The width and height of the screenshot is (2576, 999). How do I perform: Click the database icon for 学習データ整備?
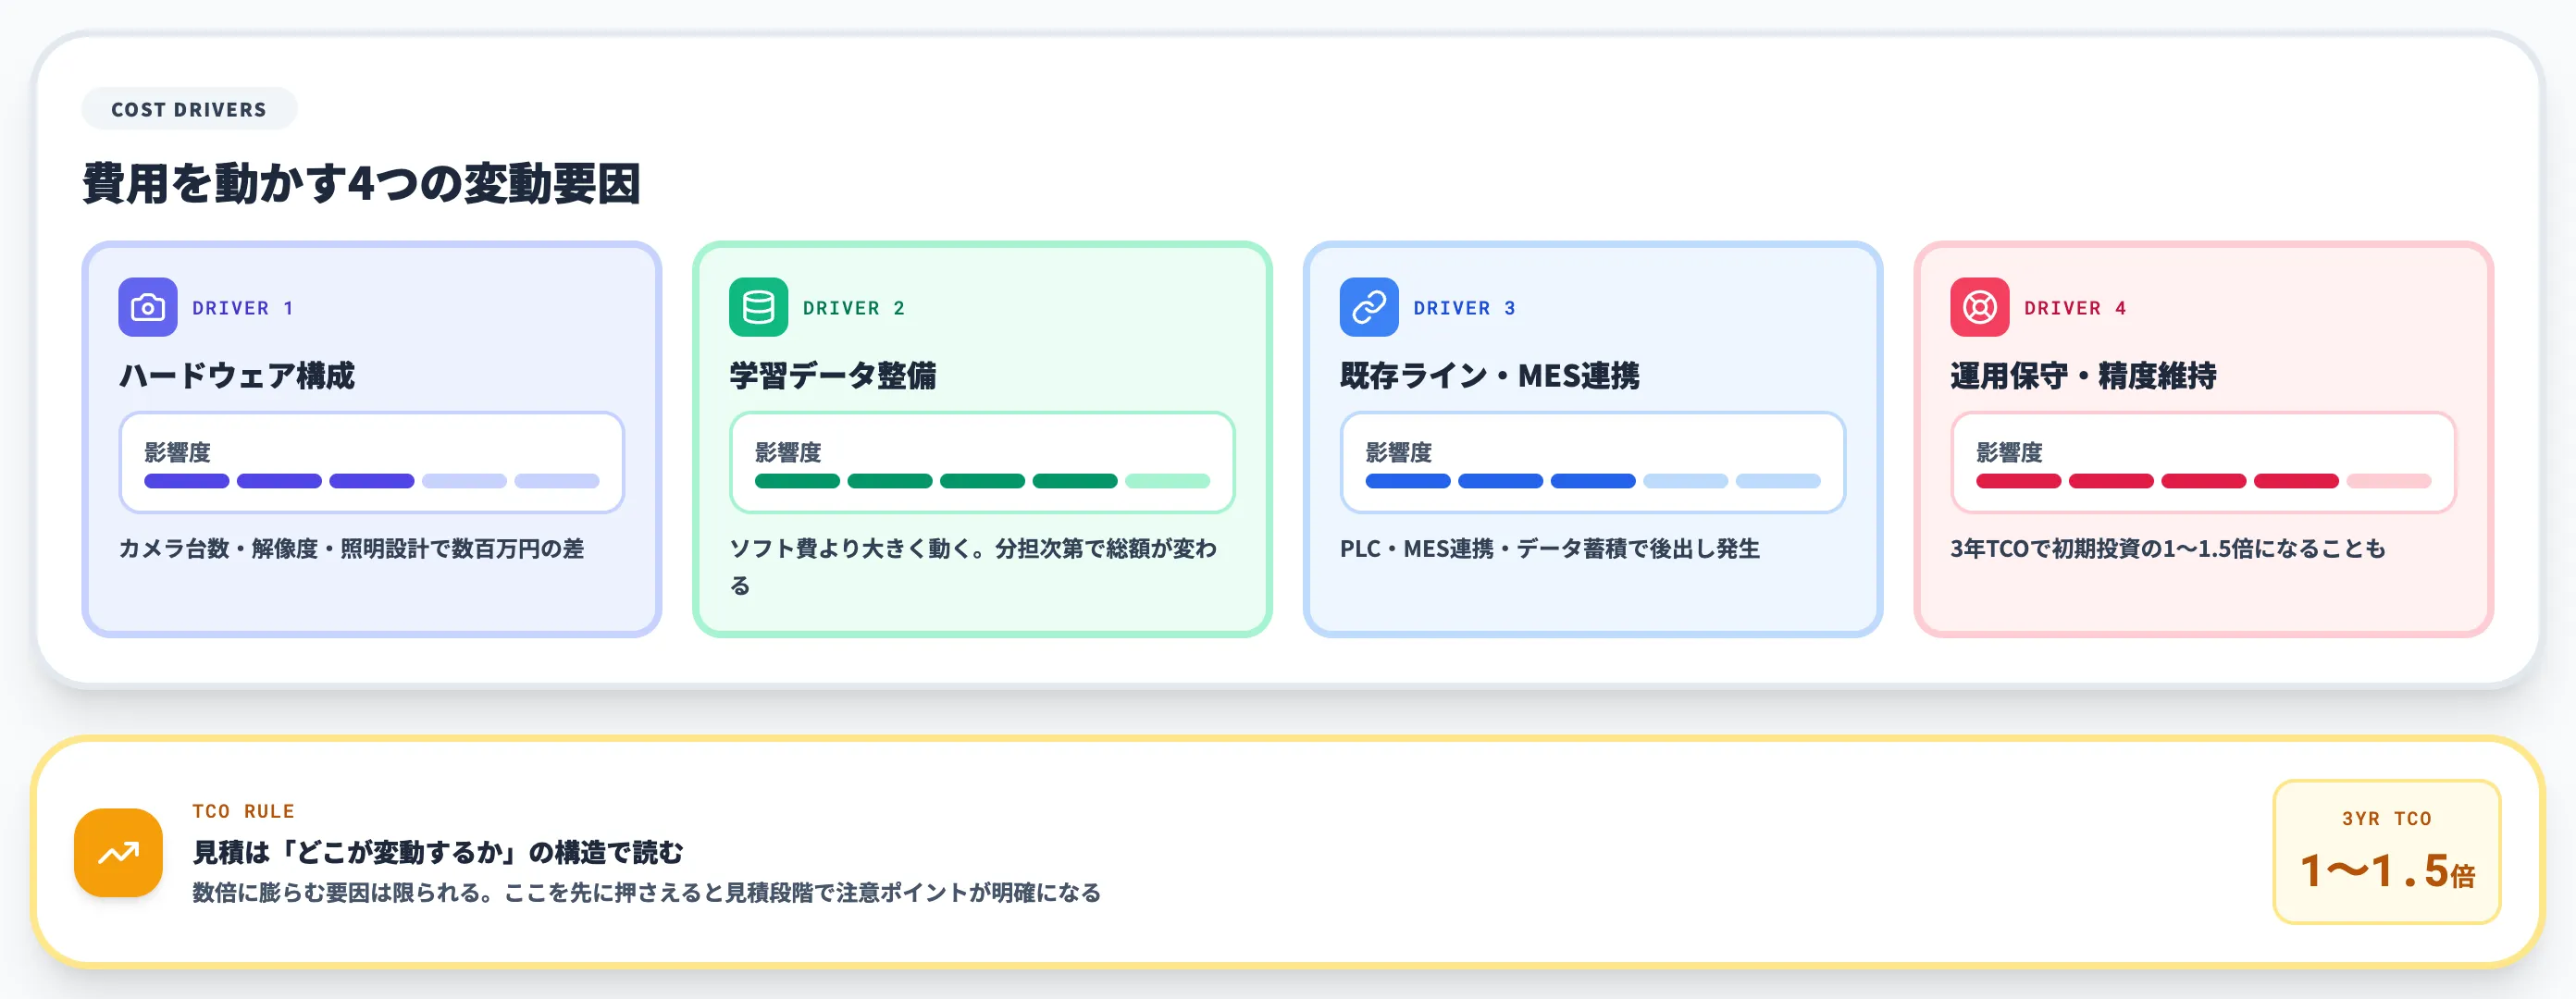click(x=760, y=307)
